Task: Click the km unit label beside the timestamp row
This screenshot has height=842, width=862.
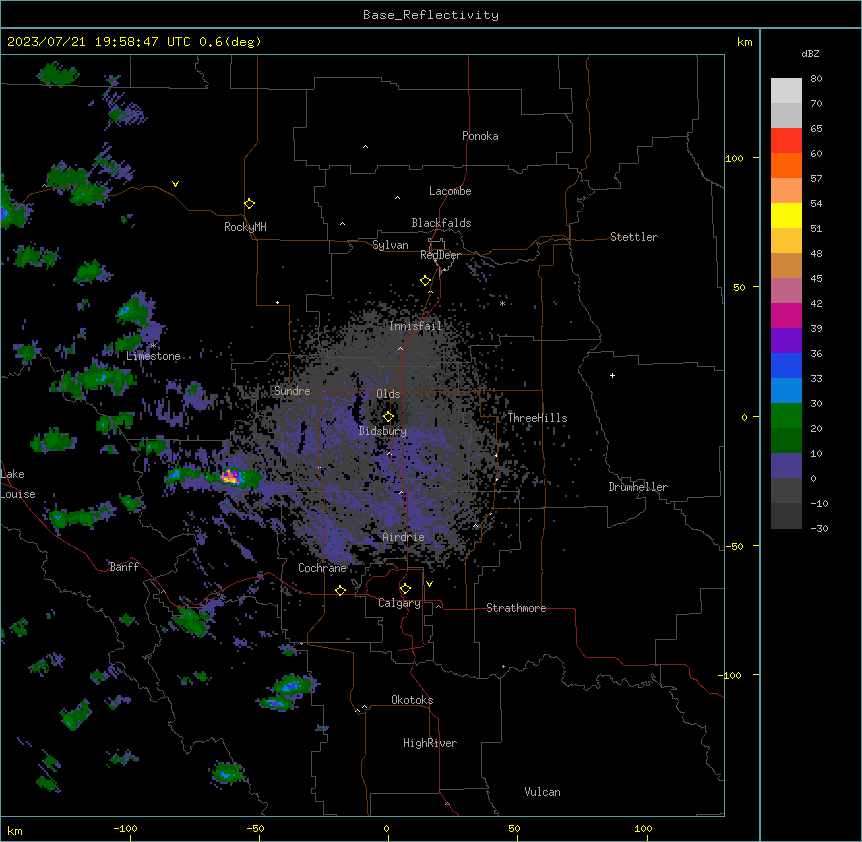Action: point(744,42)
